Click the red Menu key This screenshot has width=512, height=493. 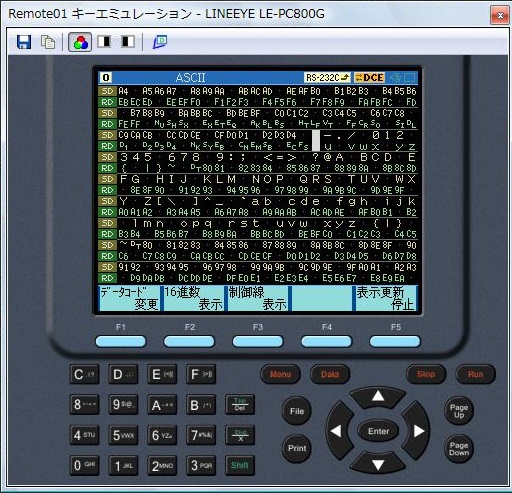[280, 374]
